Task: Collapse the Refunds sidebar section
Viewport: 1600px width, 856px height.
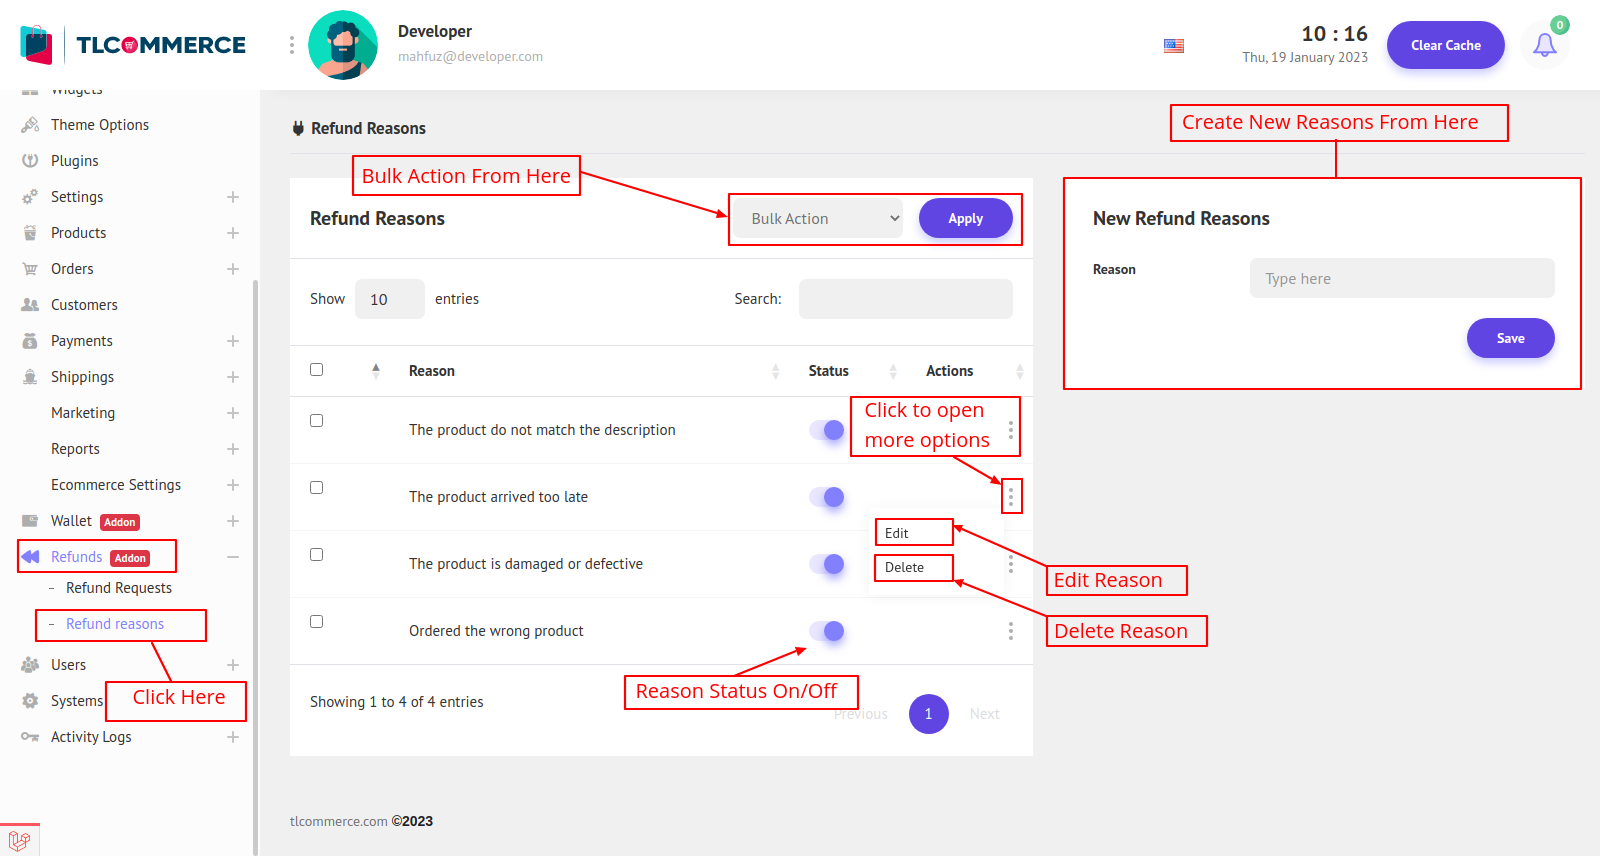Action: (232, 557)
